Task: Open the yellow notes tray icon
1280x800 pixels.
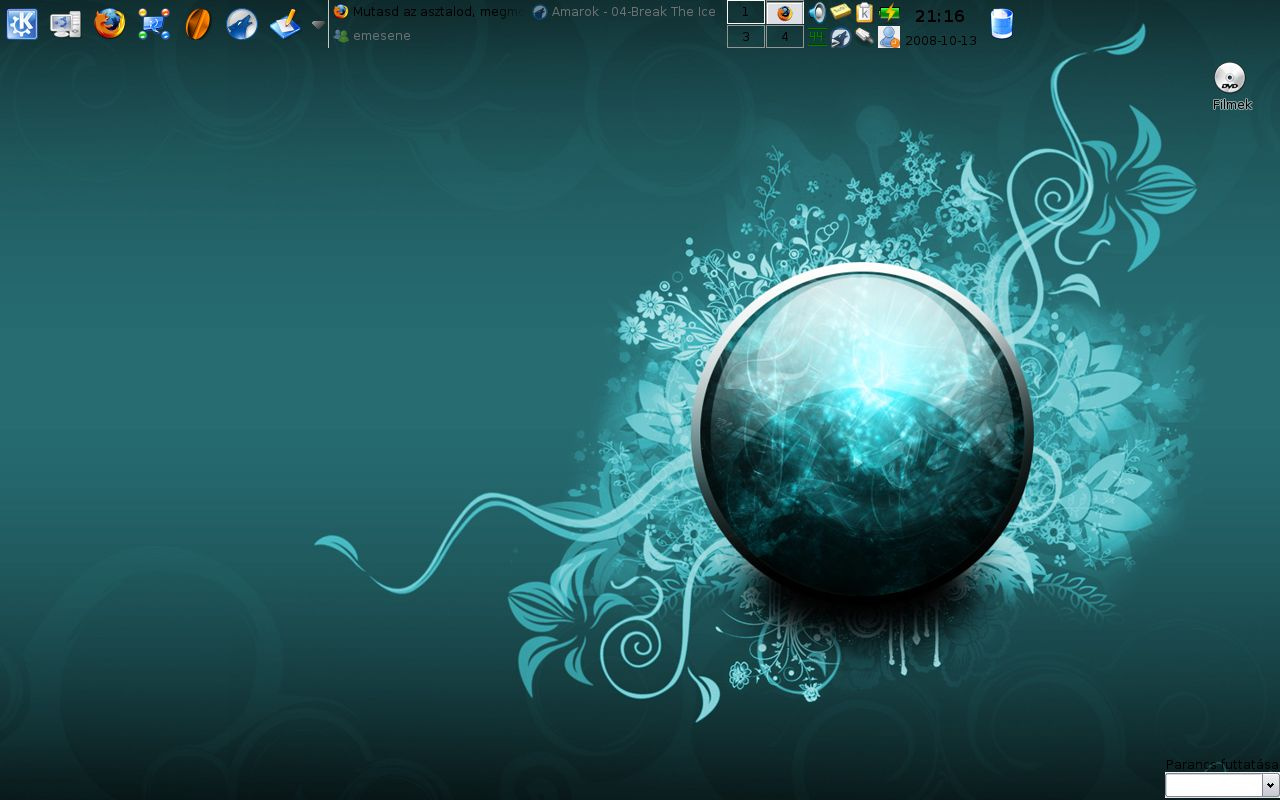Action: (841, 12)
